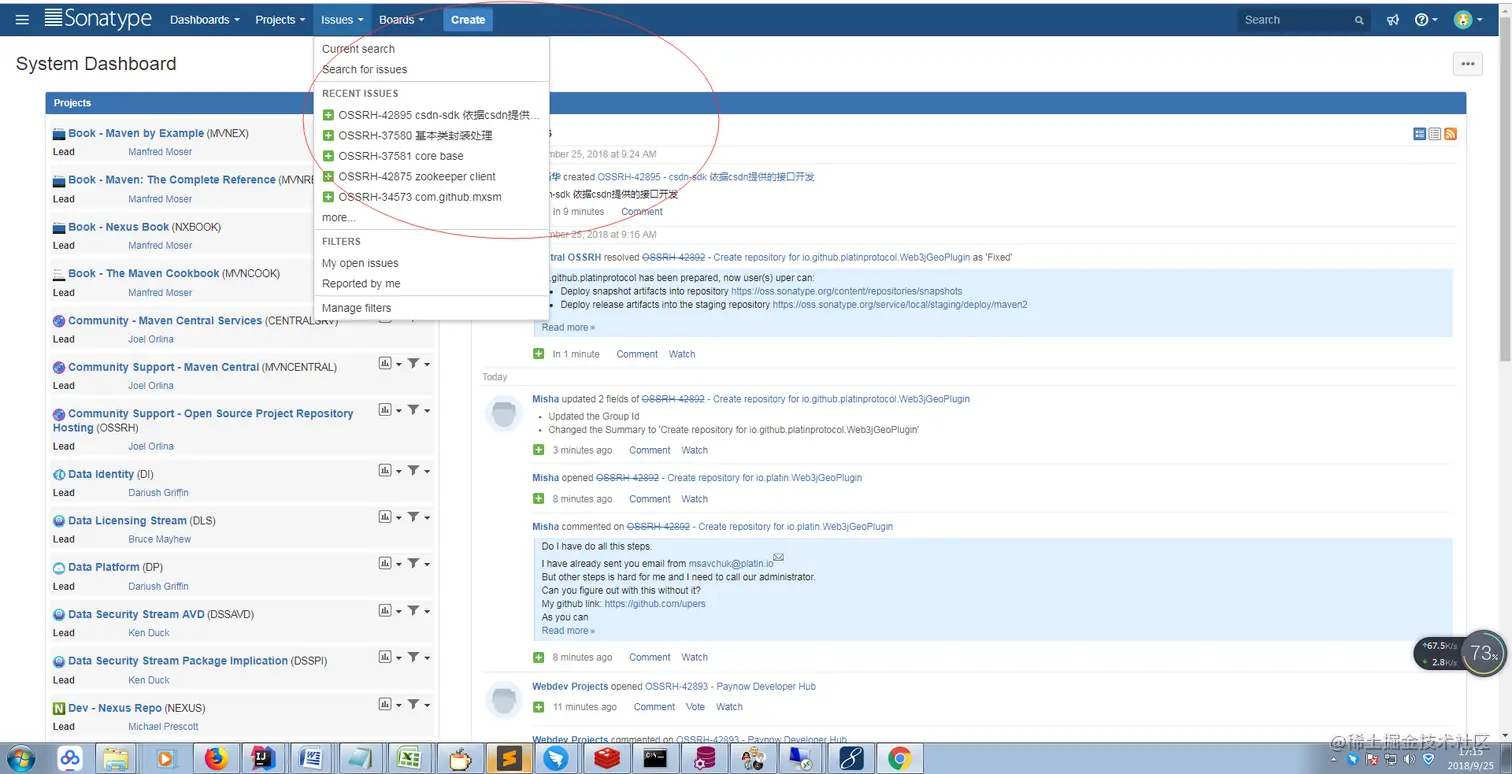Open 'Dev - Nexus Repo' project link
The image size is (1512, 774).
pyautogui.click(x=114, y=708)
